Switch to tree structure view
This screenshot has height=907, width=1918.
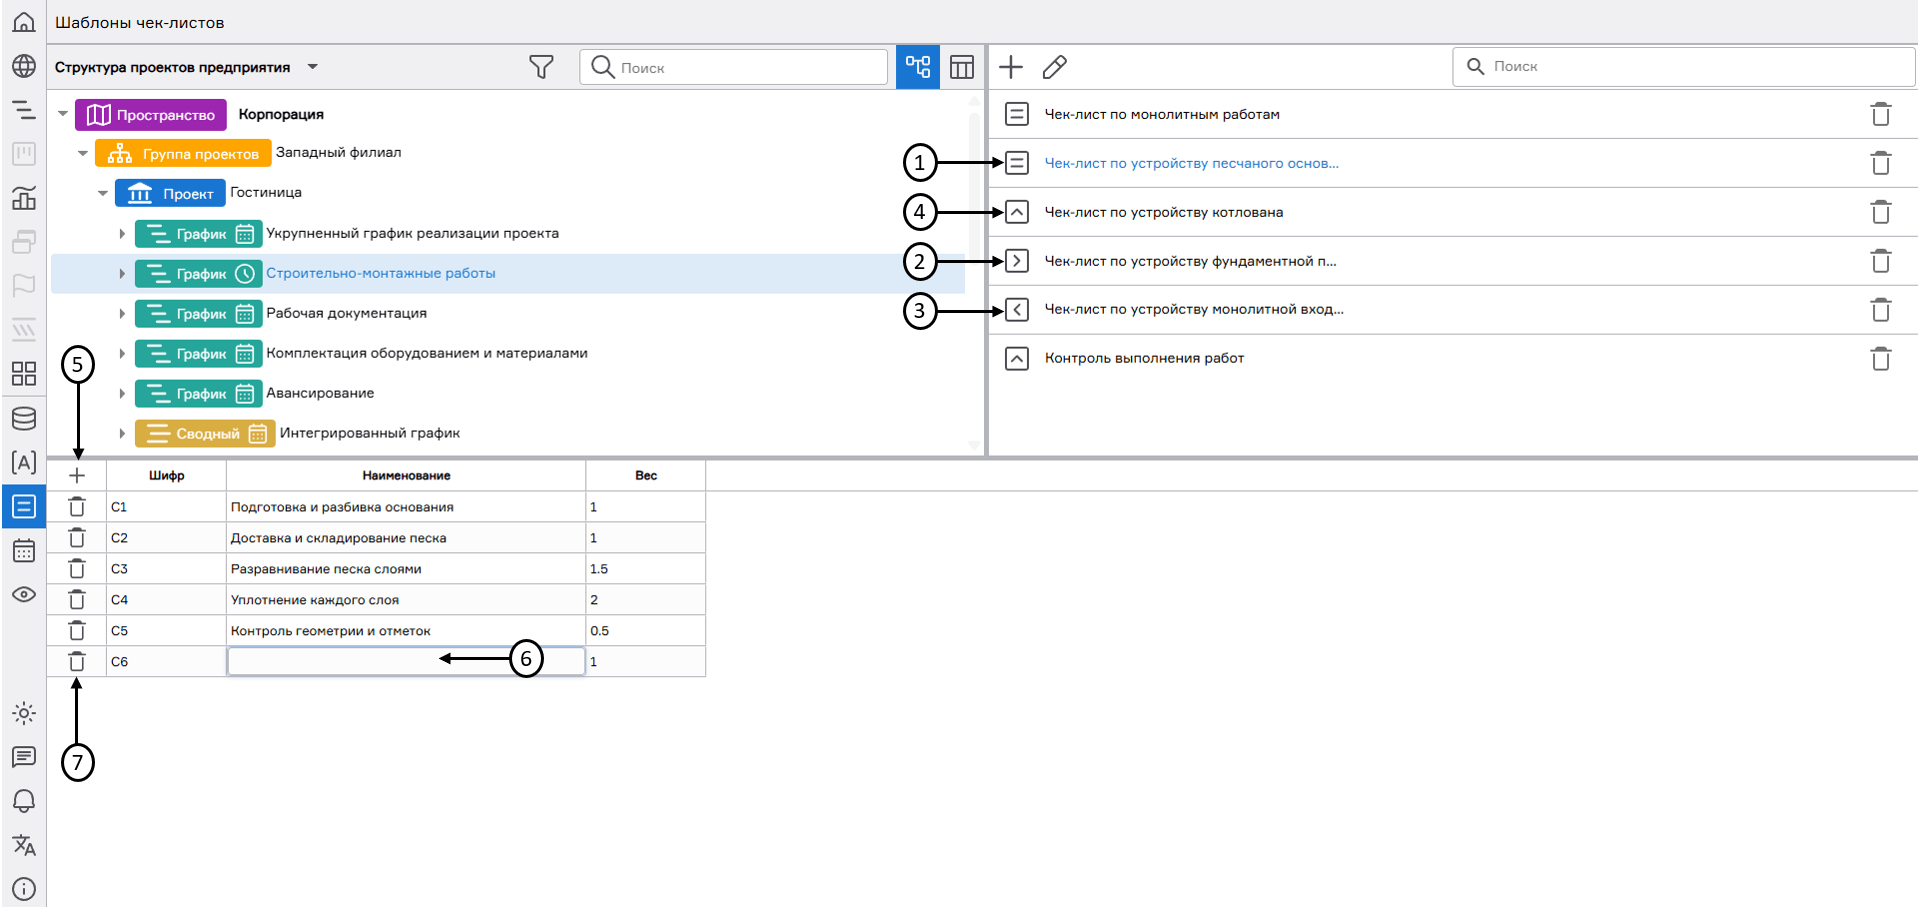[917, 67]
